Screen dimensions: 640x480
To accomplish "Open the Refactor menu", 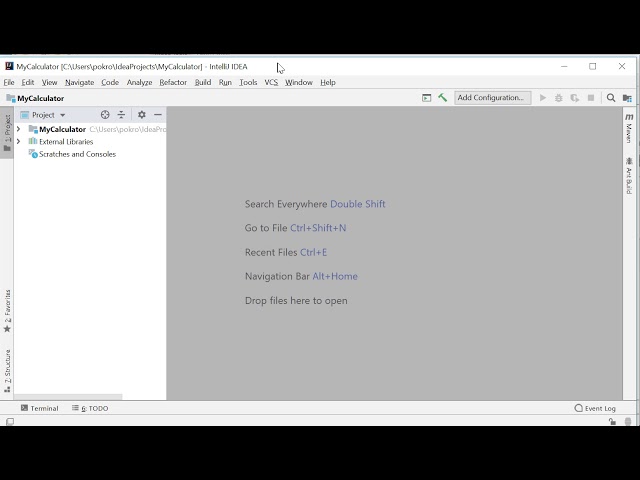I will click(173, 82).
